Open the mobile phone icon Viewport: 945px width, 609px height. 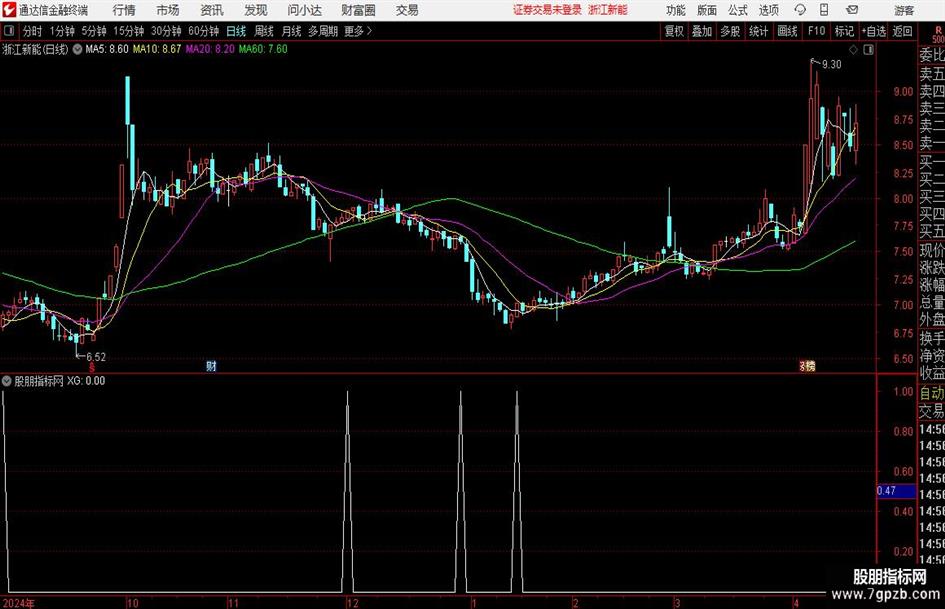(824, 10)
